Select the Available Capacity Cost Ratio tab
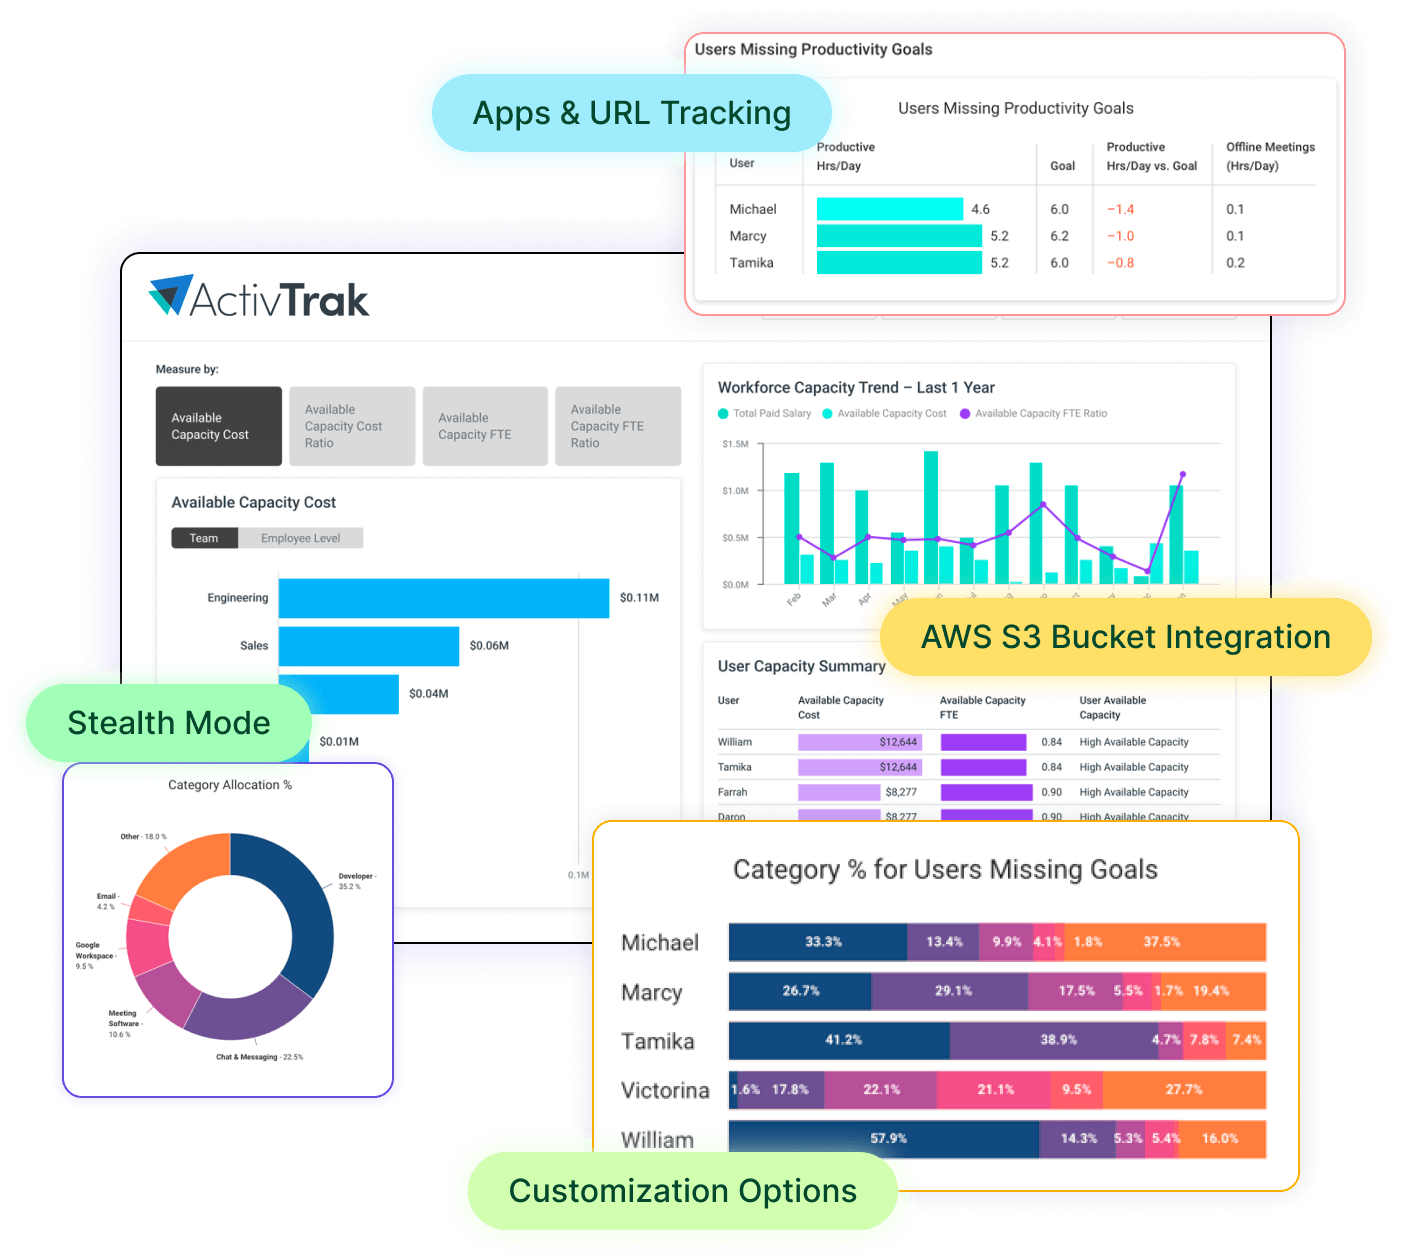 [x=352, y=426]
